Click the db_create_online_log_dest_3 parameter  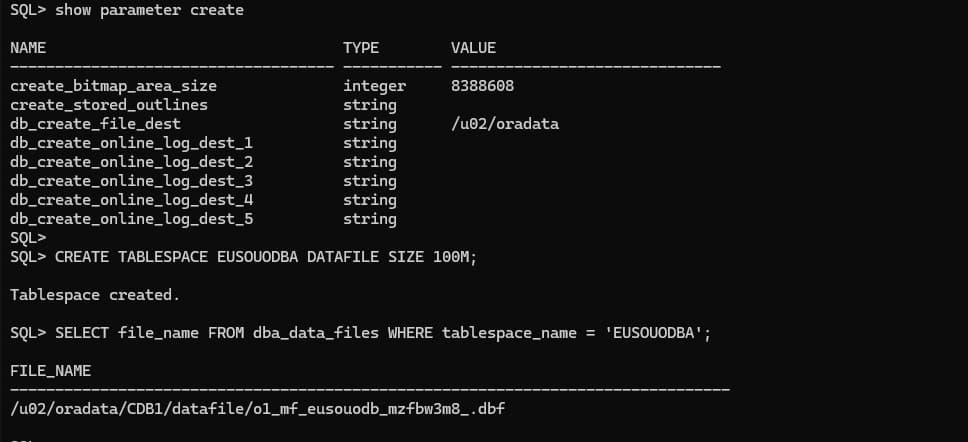pos(131,181)
